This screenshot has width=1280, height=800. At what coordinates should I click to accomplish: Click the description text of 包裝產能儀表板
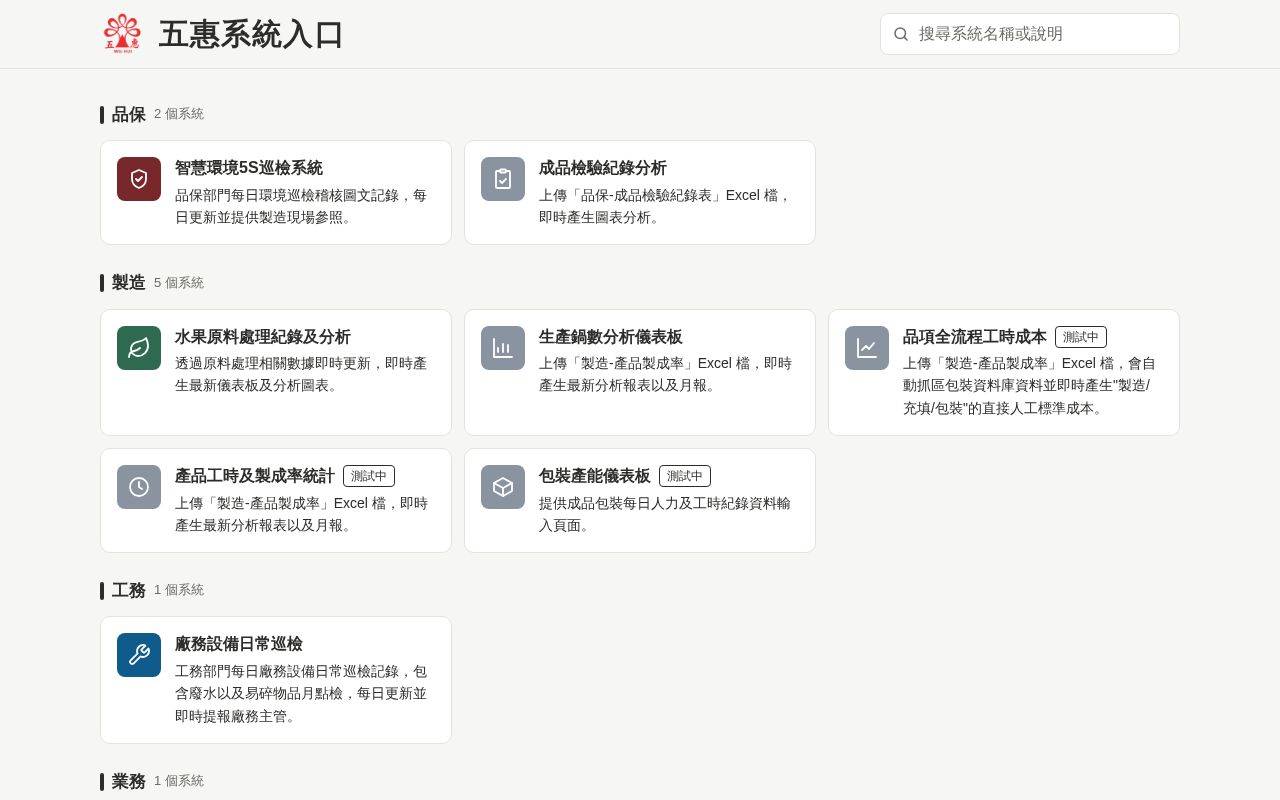click(665, 514)
